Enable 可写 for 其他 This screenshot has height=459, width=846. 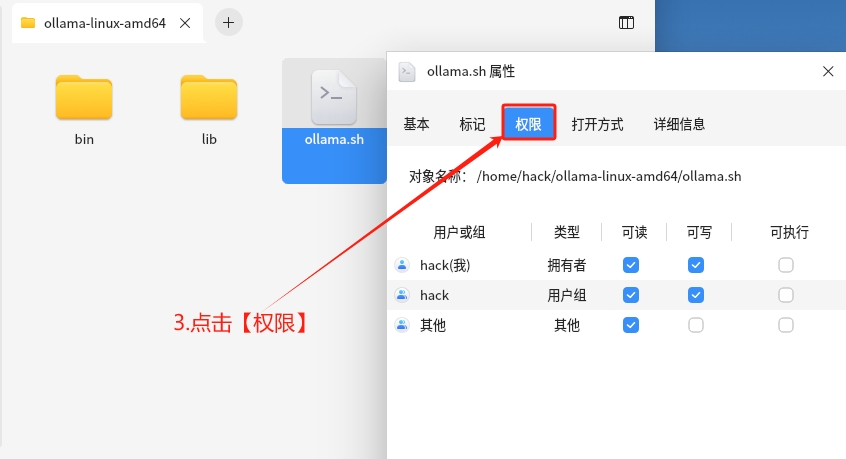(x=696, y=325)
